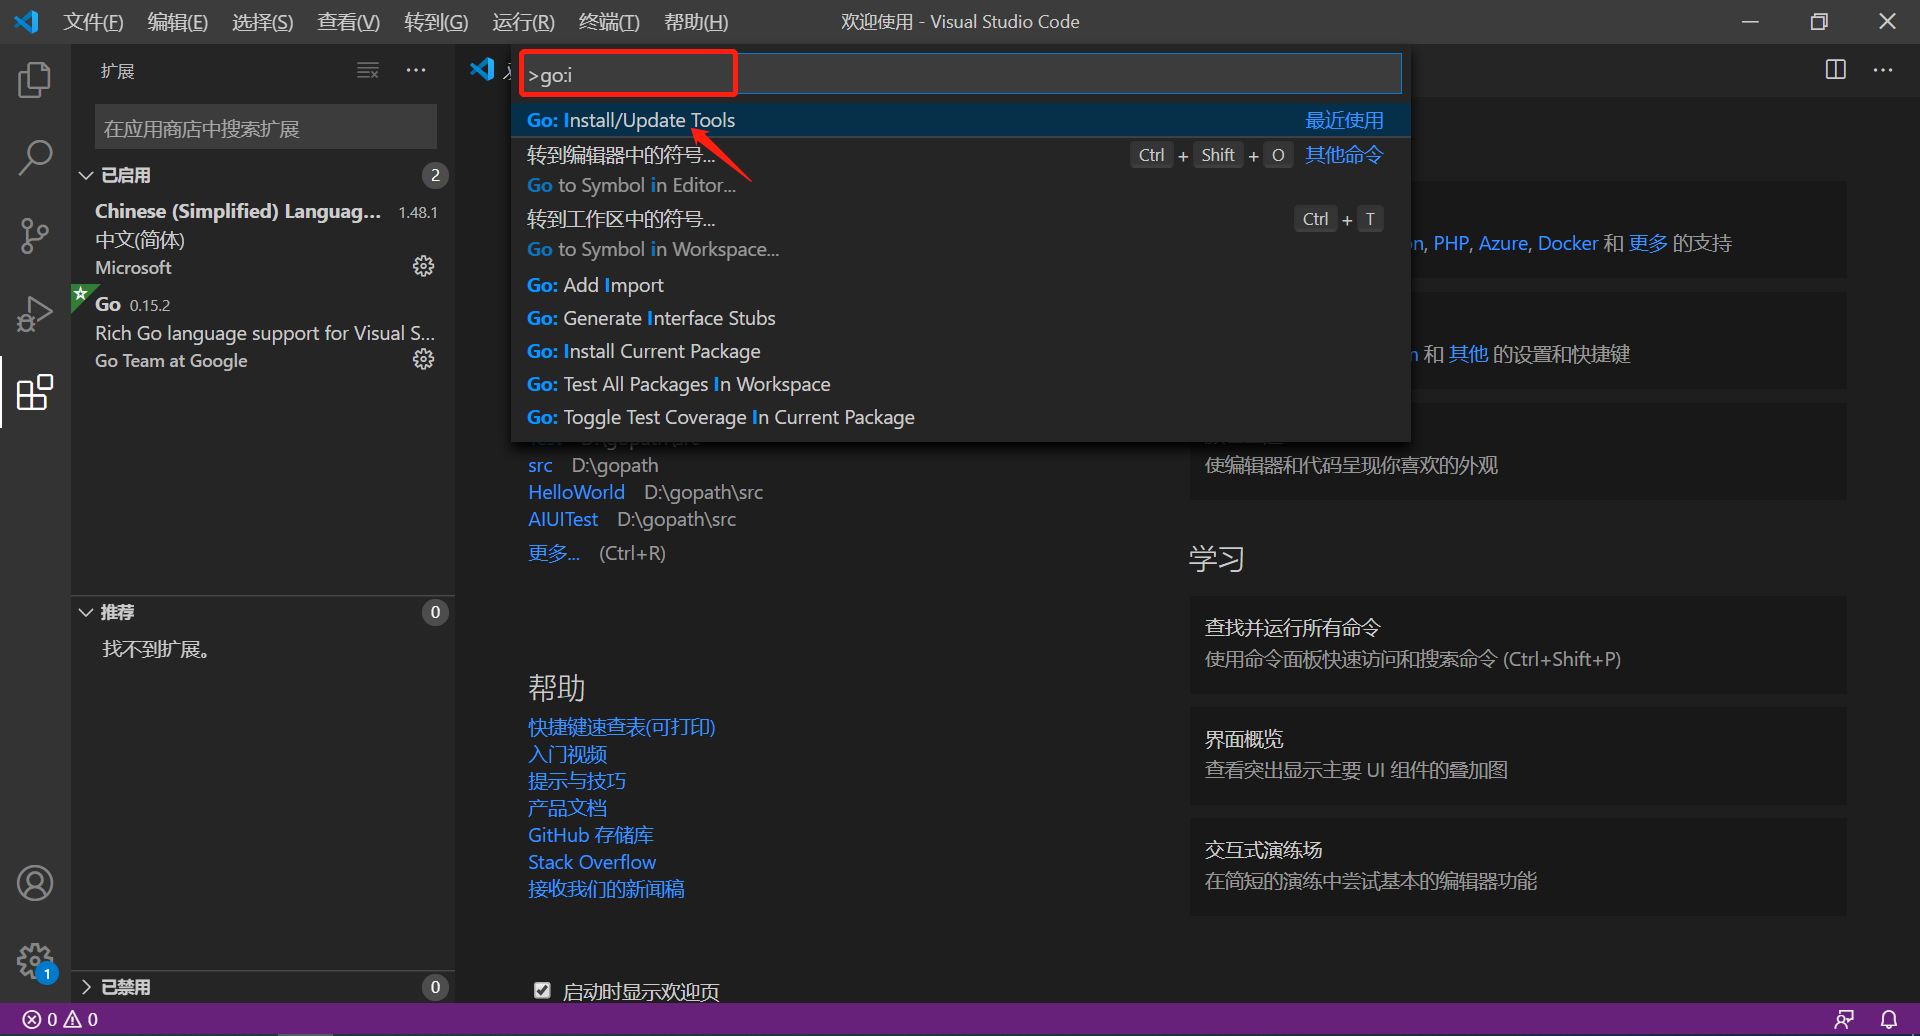Viewport: 1920px width, 1036px height.
Task: Run Go: Test All Packages In Workspace
Action: coord(961,384)
